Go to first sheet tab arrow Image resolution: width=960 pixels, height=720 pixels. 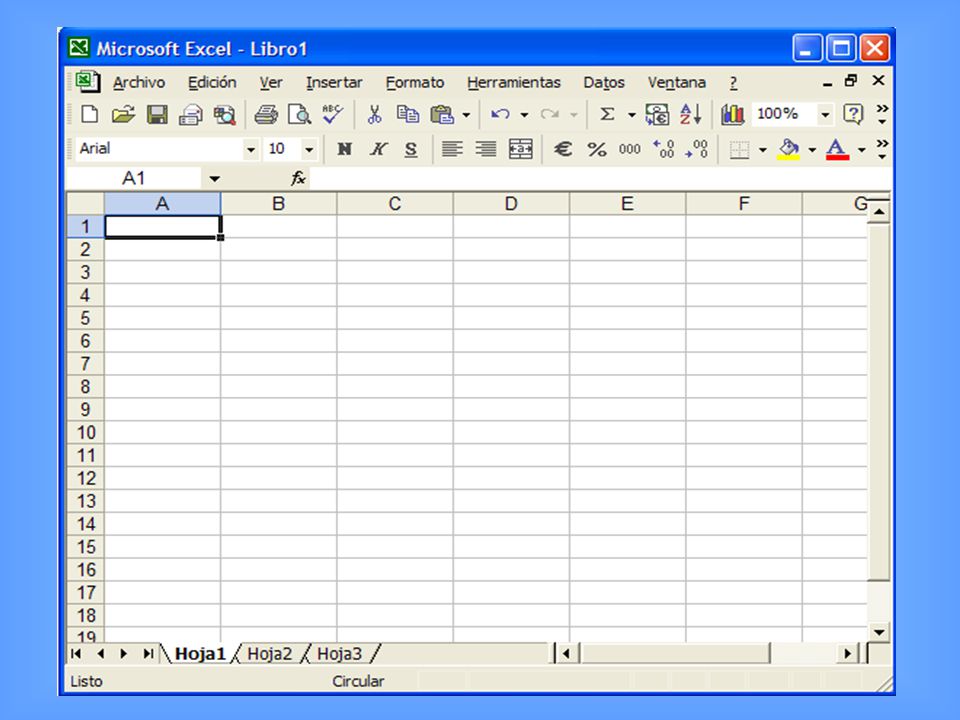coord(76,654)
